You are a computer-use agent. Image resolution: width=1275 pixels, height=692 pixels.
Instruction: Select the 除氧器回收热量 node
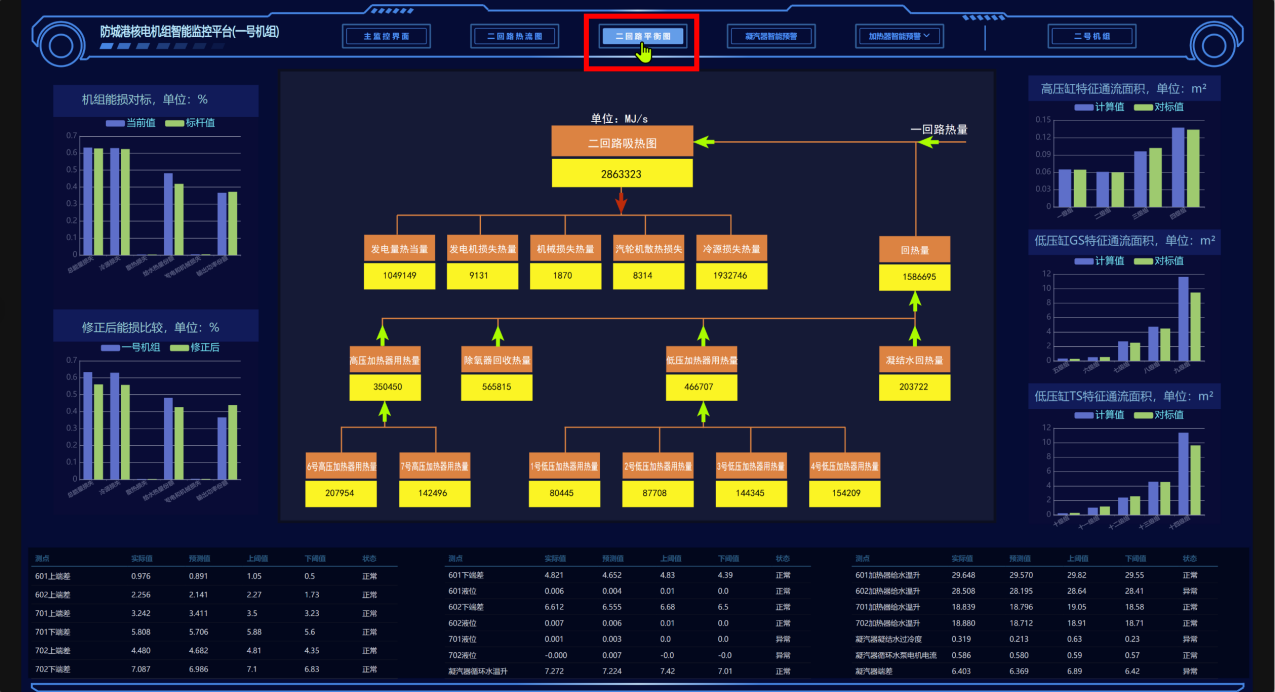coord(496,360)
